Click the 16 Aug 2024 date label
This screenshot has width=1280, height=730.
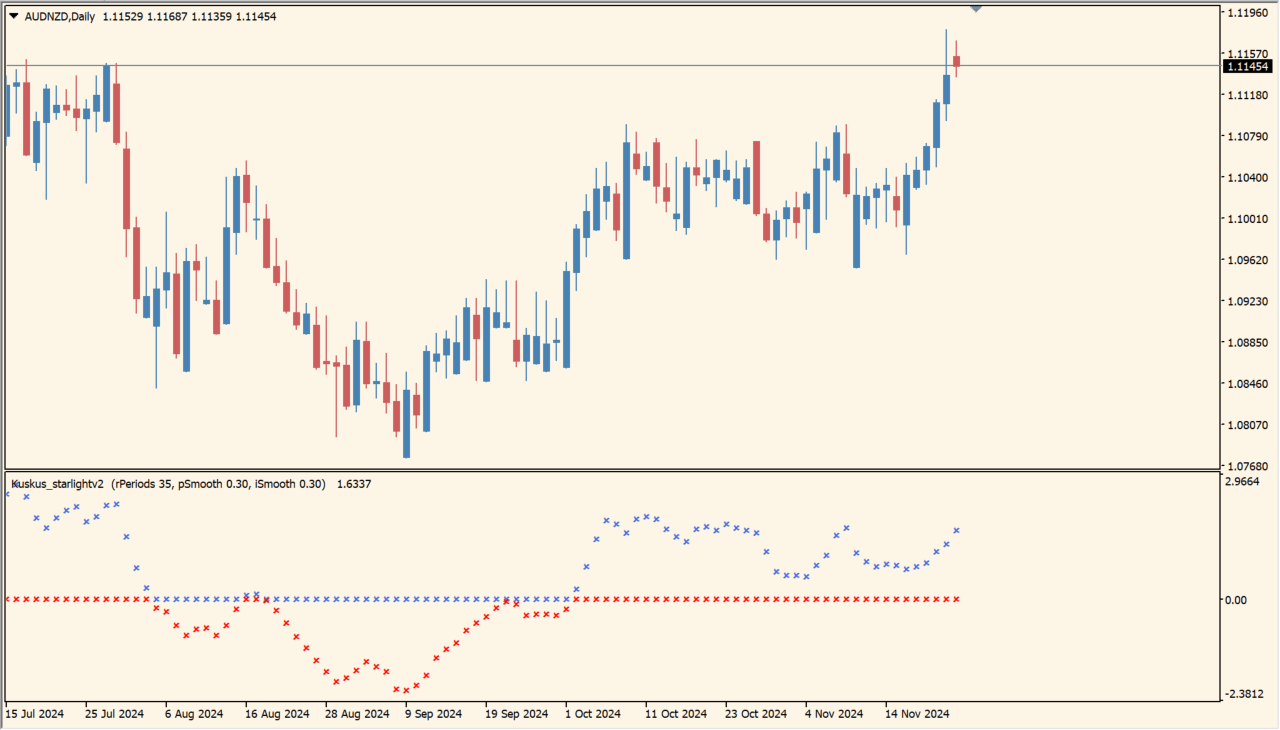click(277, 714)
